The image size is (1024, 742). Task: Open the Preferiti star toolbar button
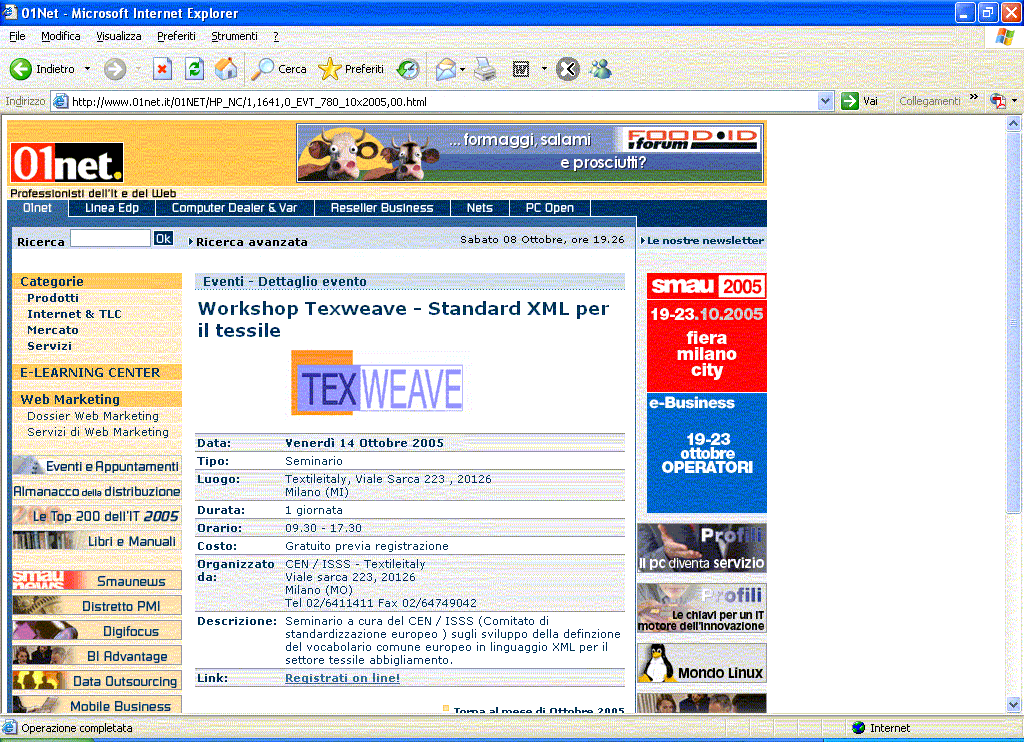351,69
